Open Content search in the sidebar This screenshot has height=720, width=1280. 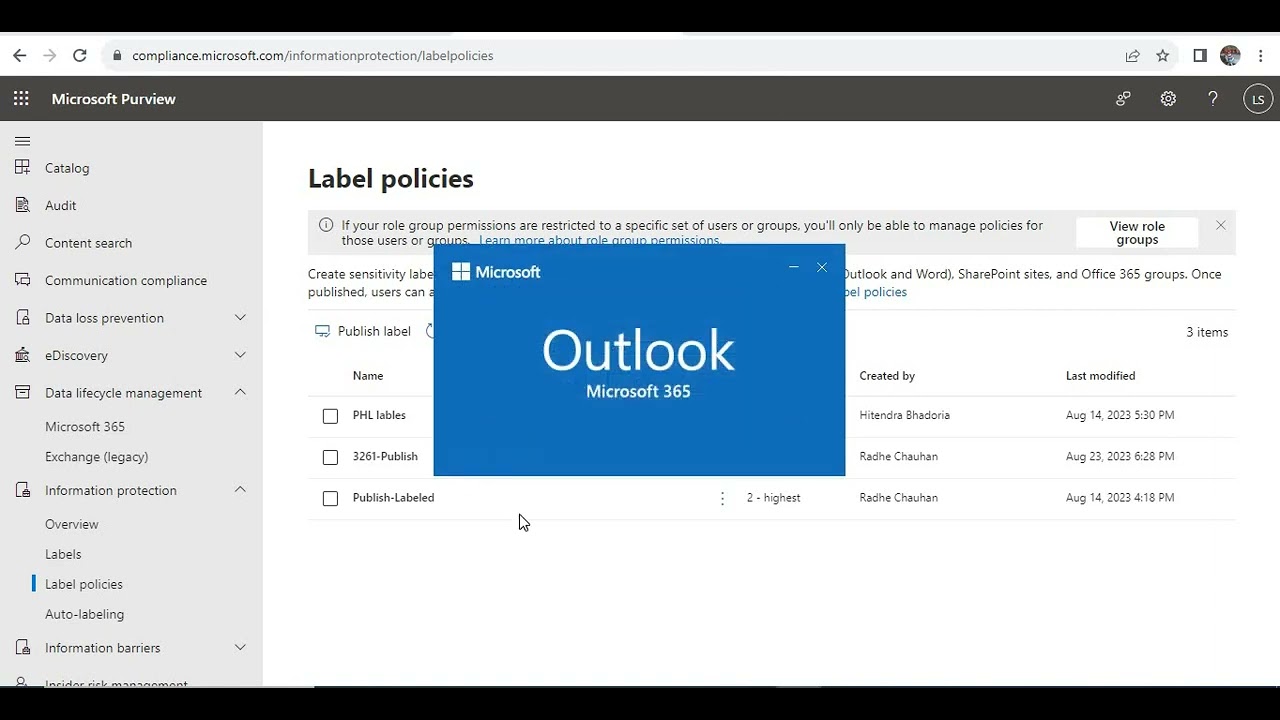(88, 243)
